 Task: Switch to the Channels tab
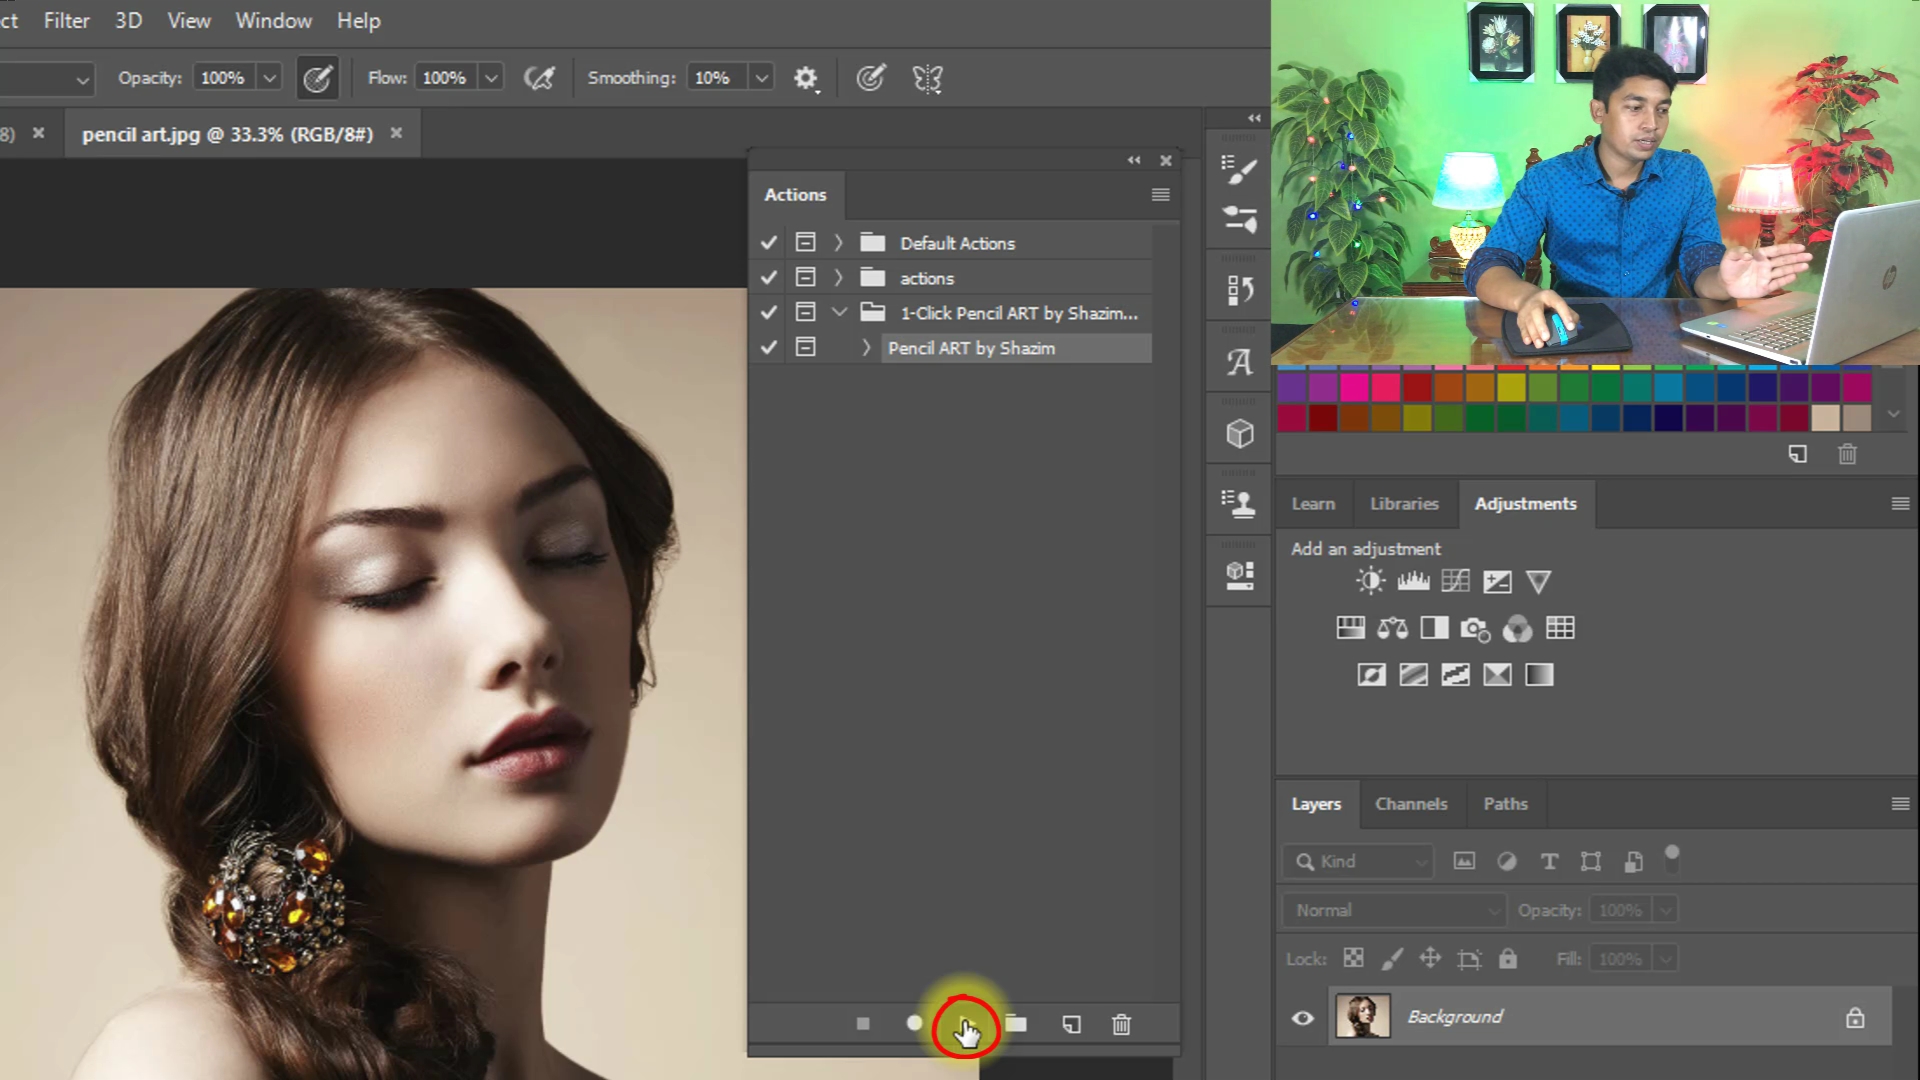[1410, 804]
